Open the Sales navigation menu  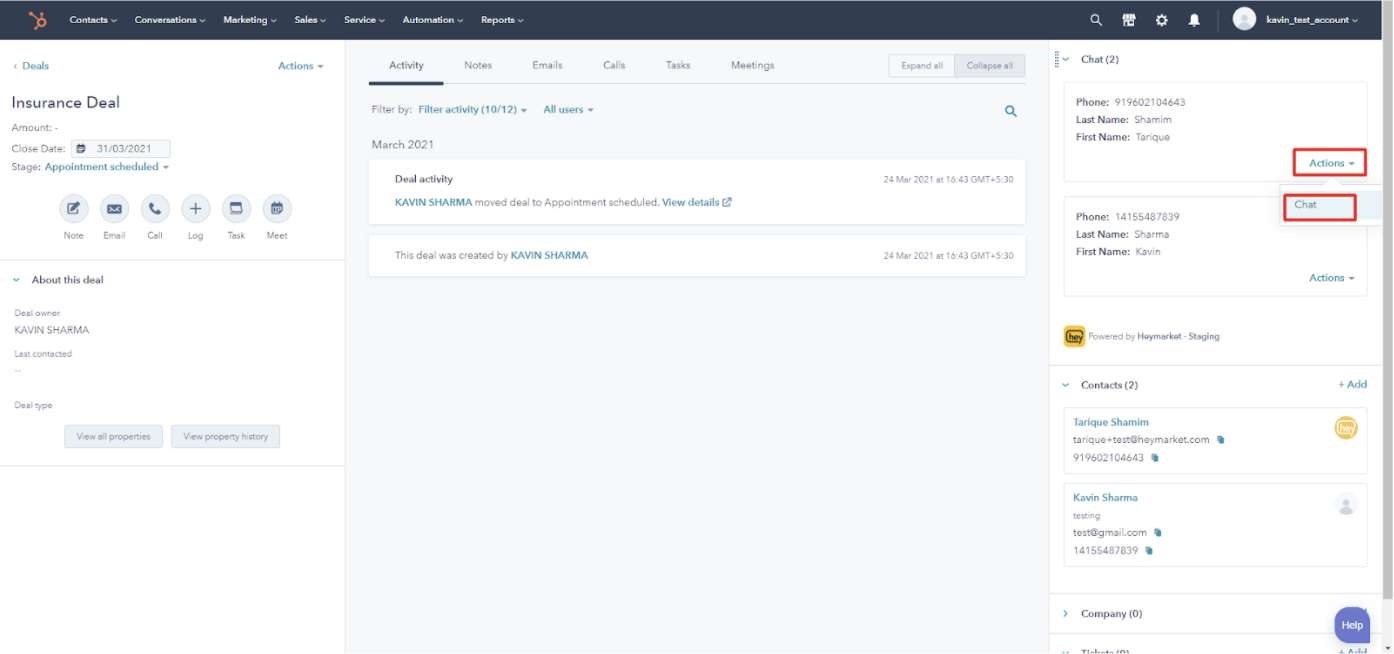(x=310, y=20)
